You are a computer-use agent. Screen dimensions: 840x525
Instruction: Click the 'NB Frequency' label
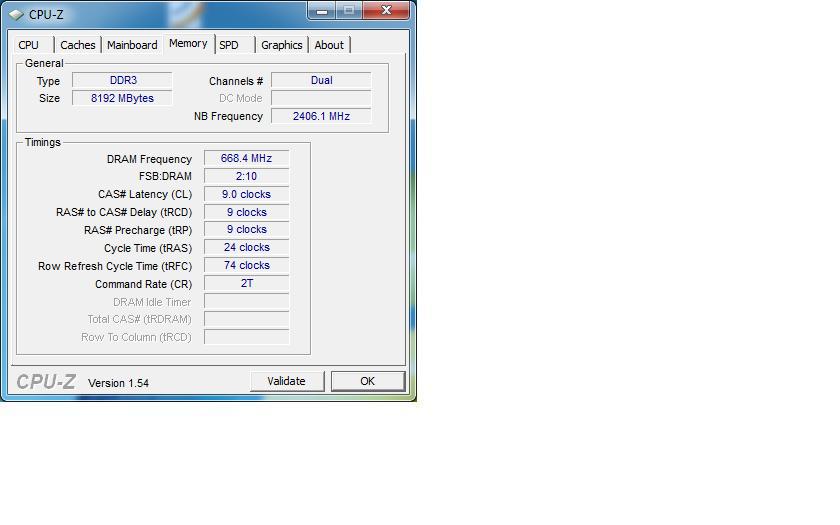coord(228,116)
